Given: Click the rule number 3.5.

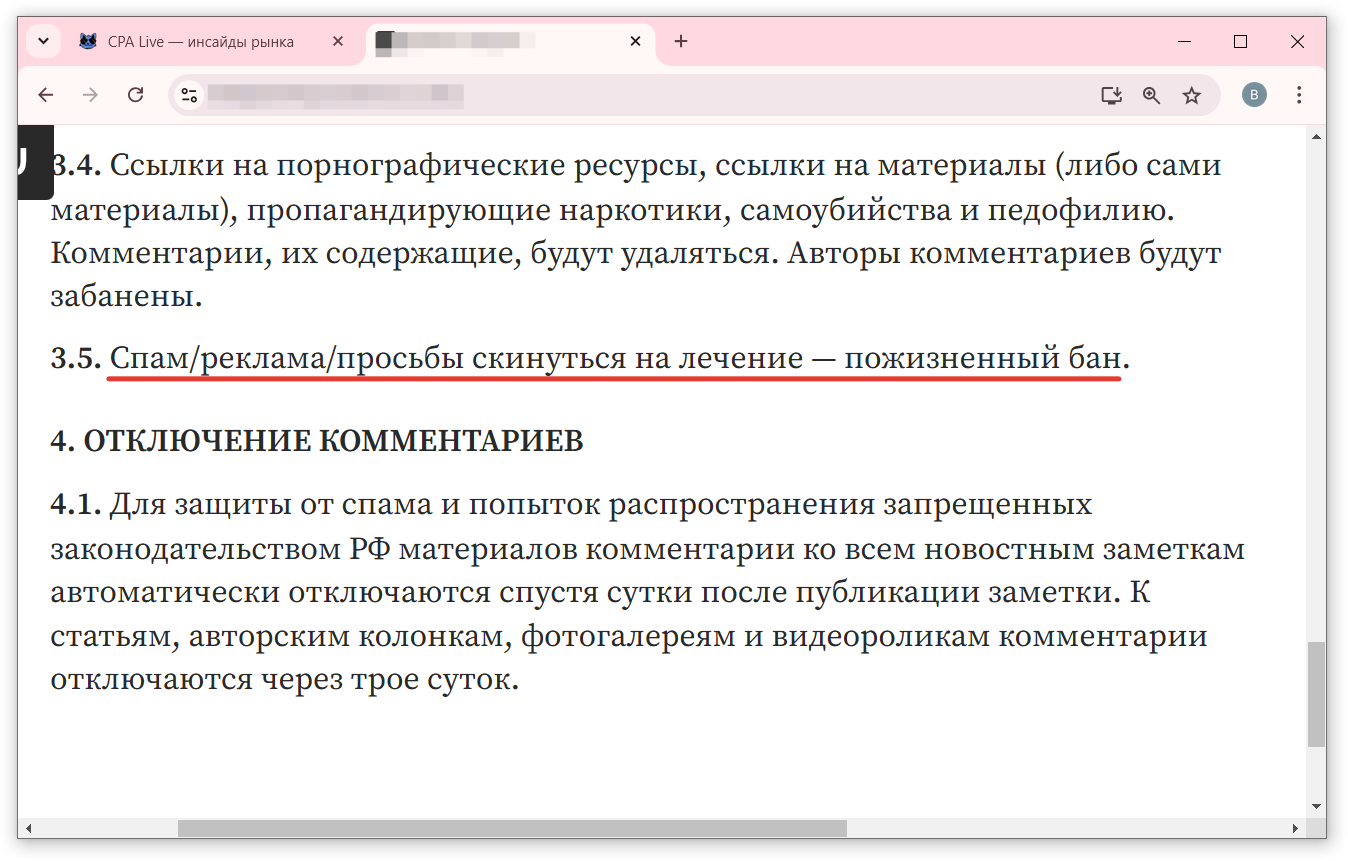Looking at the screenshot, I should (x=76, y=358).
